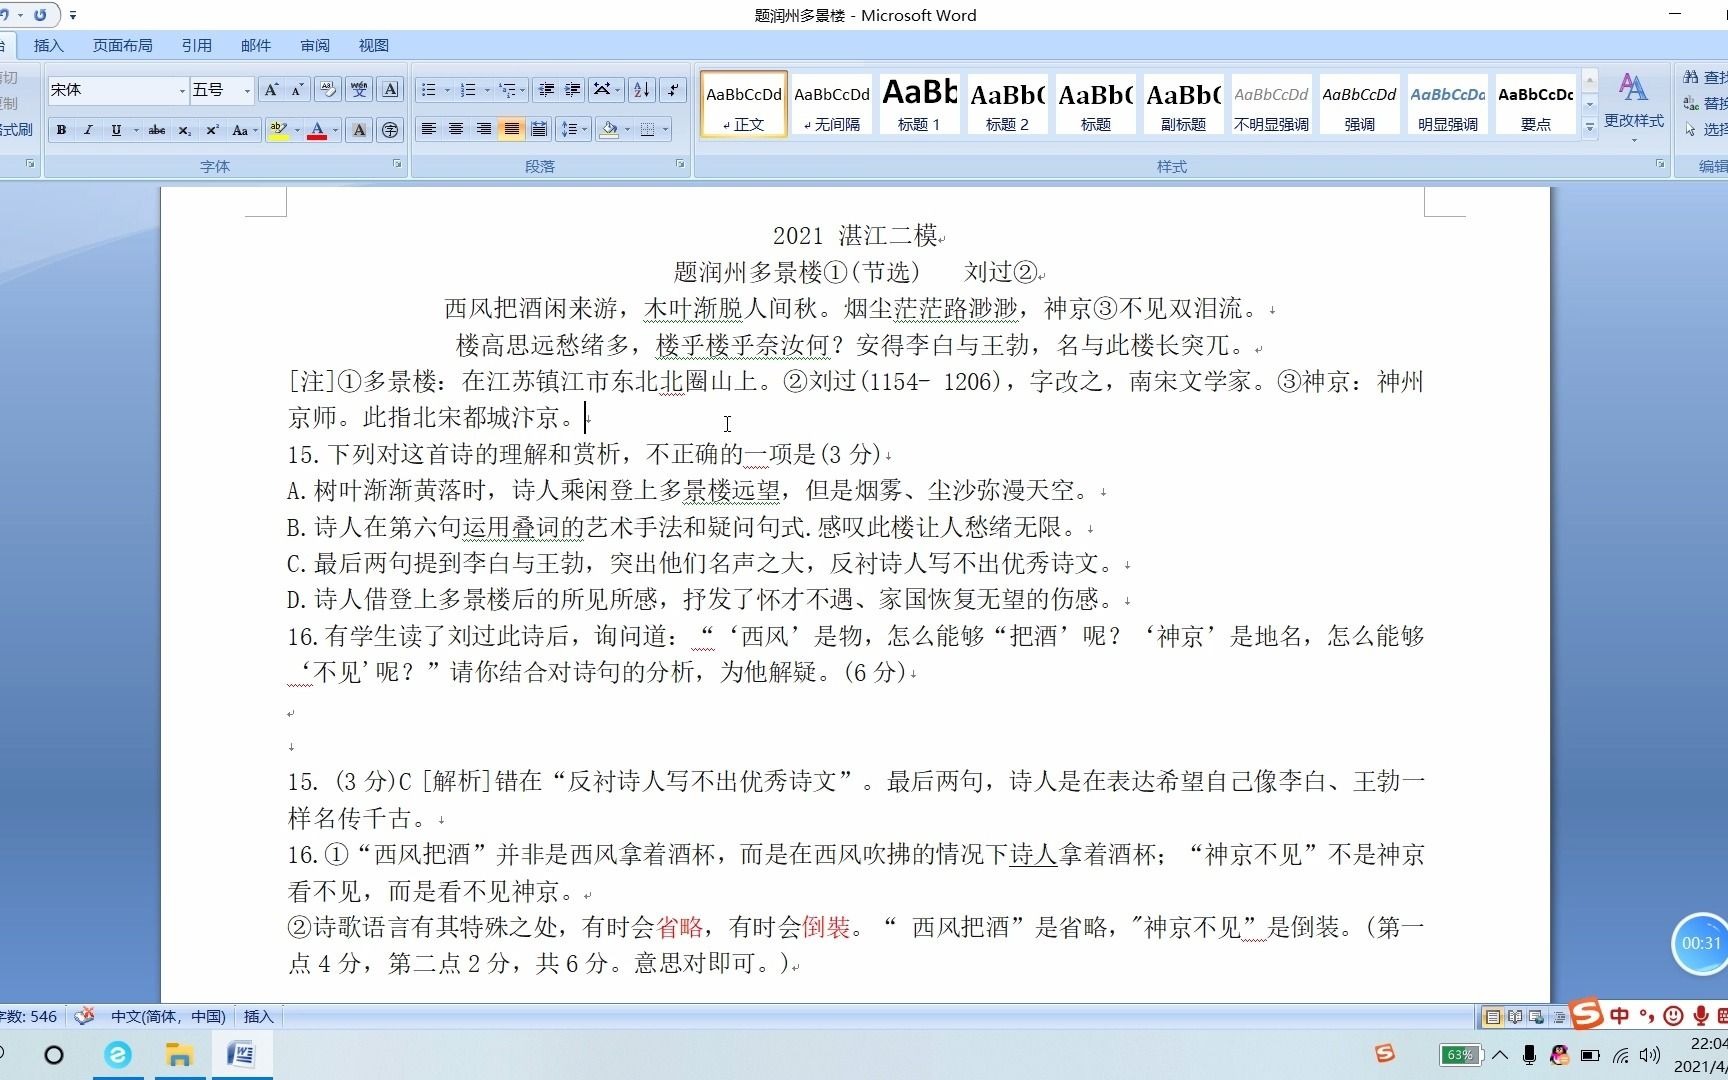
Task: Open the 审阅 ribbon tab
Action: click(315, 45)
